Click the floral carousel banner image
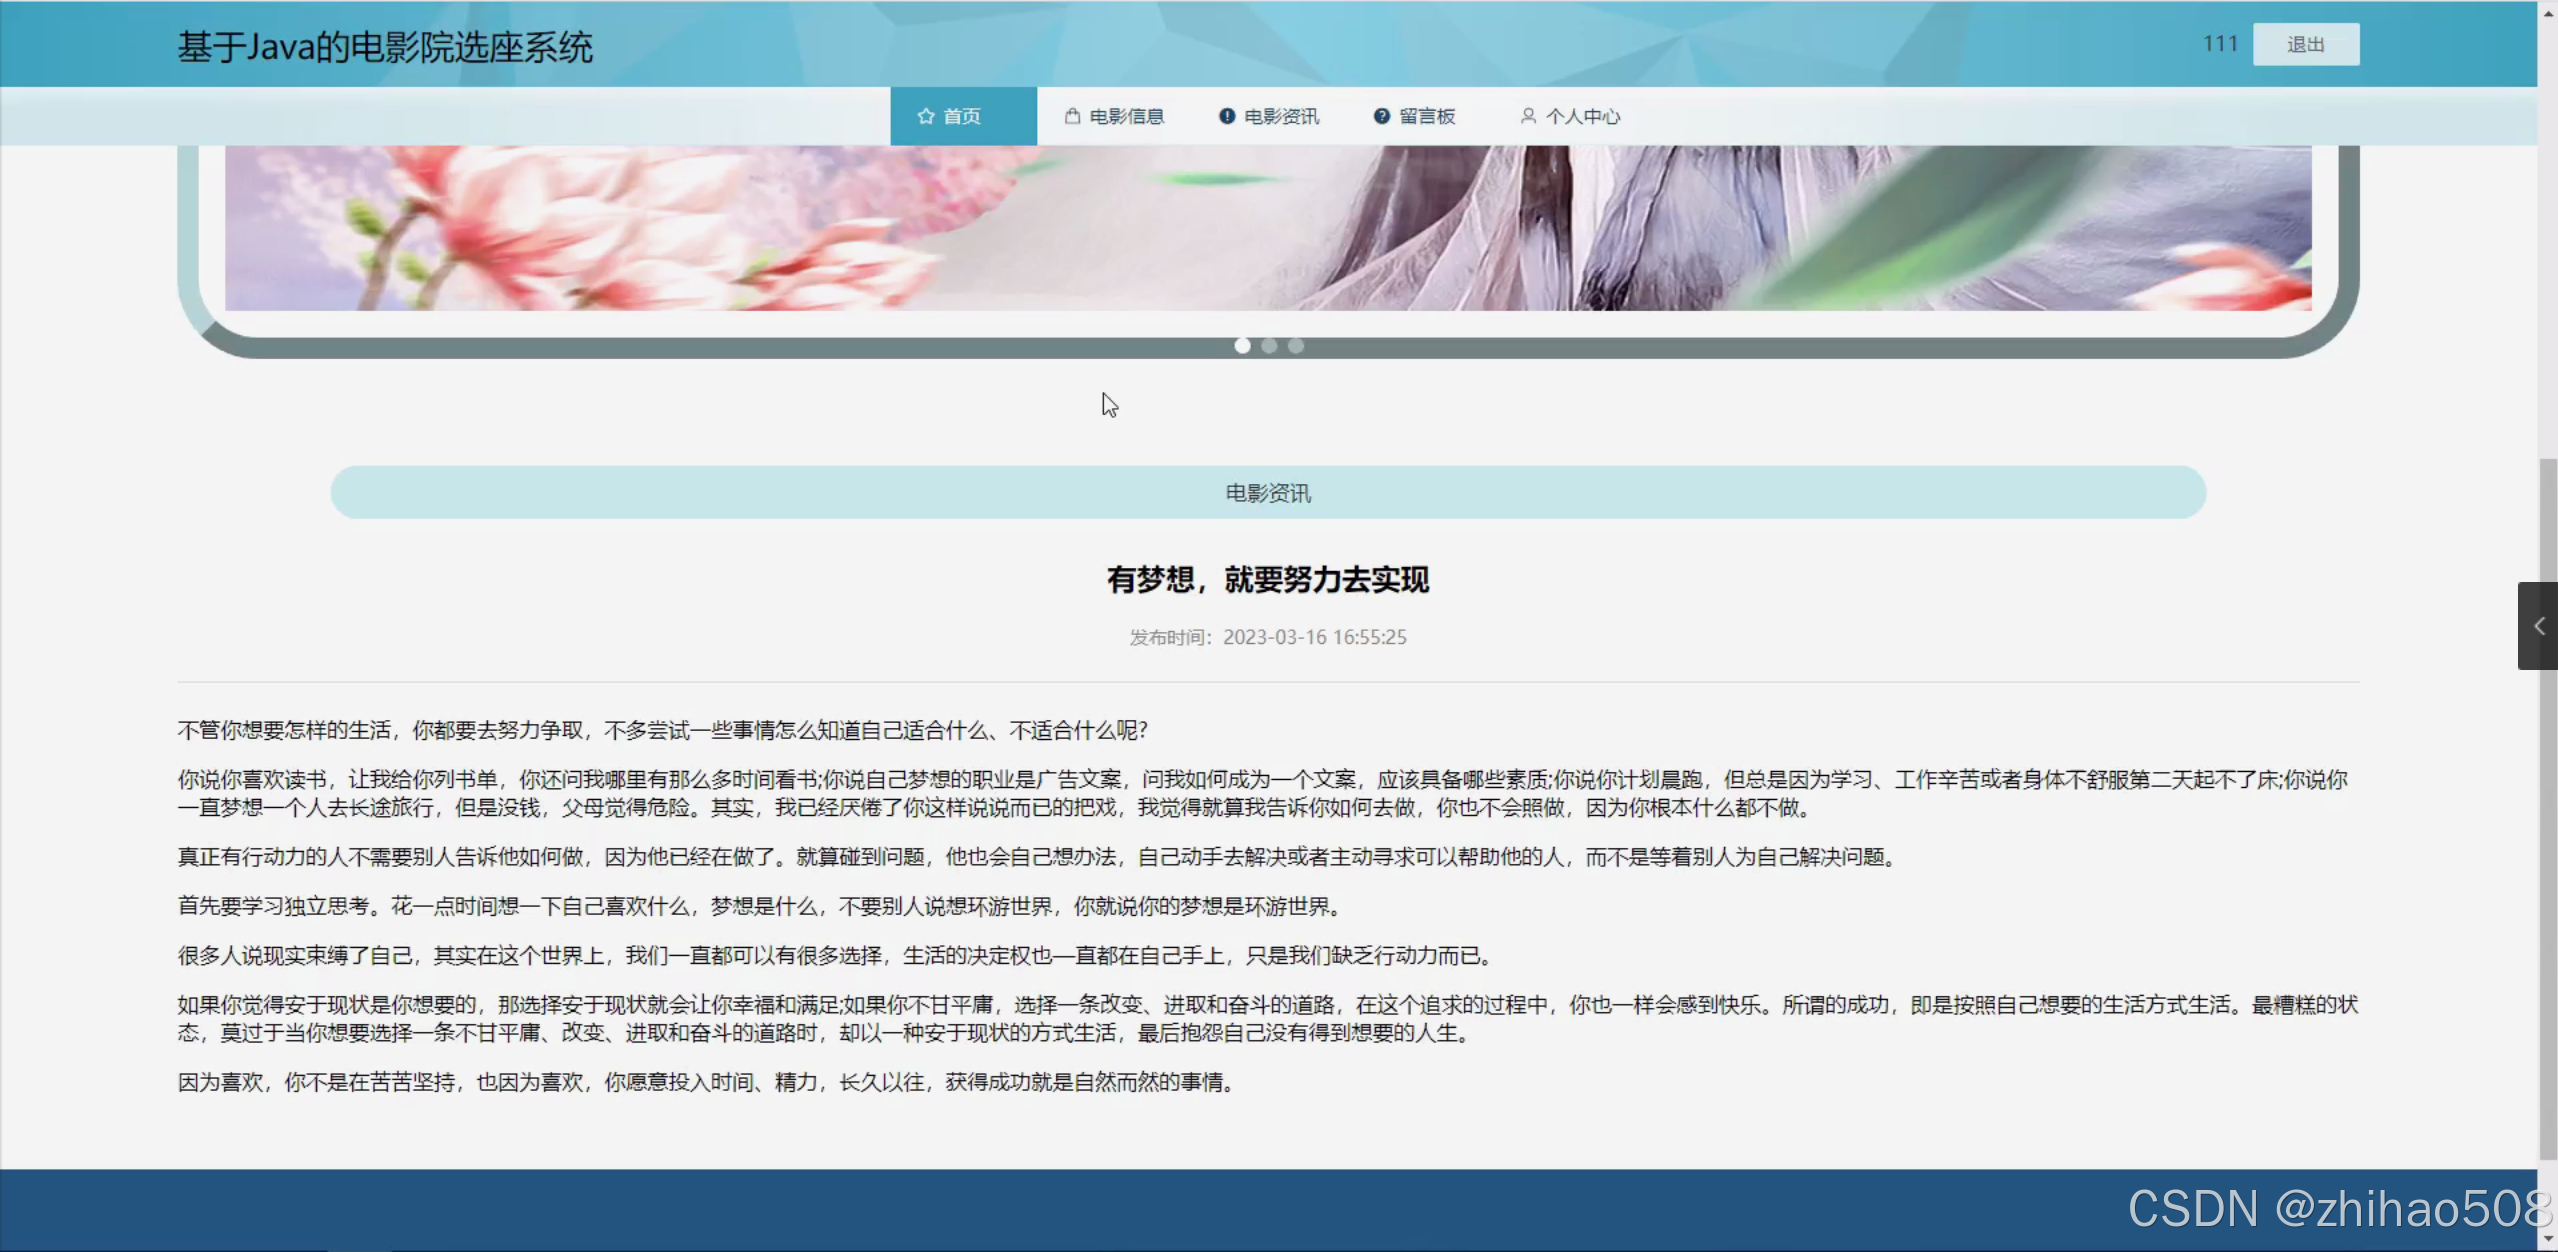 pos(1267,228)
